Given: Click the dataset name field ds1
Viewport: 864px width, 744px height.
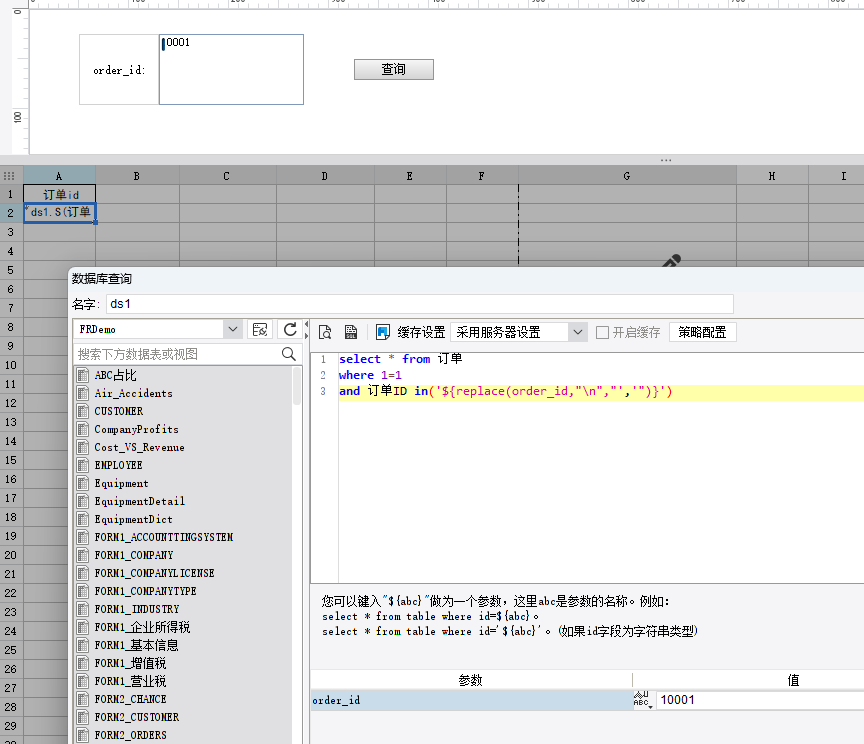Looking at the screenshot, I should coord(419,303).
